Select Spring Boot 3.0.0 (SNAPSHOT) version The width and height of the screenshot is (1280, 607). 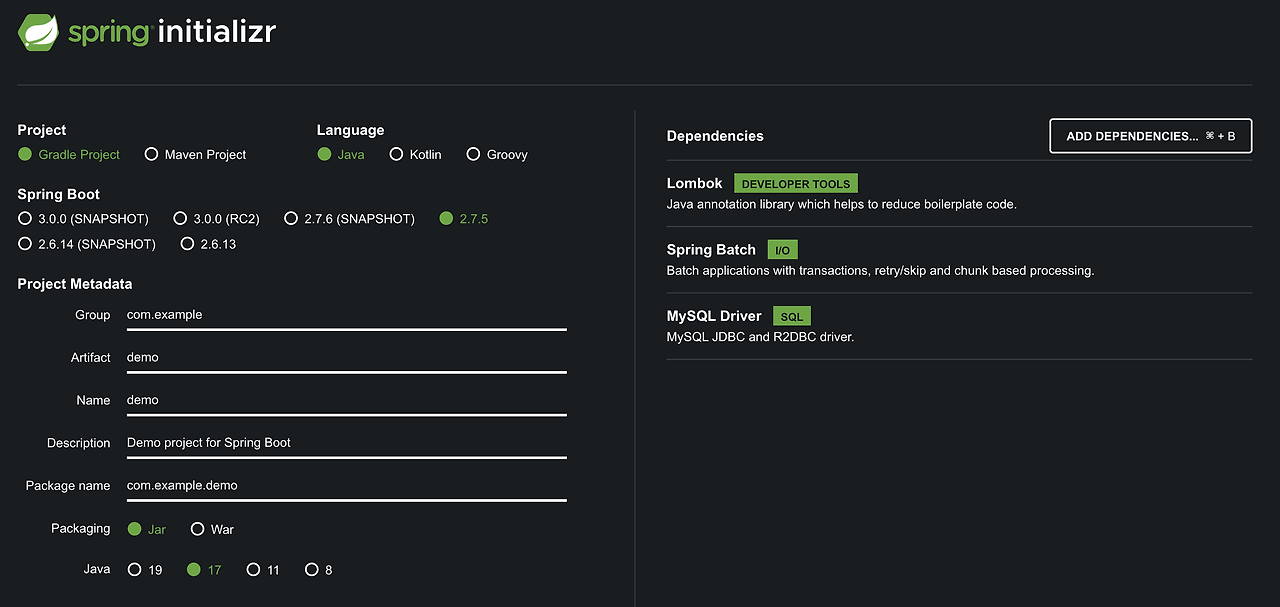pyautogui.click(x=83, y=218)
